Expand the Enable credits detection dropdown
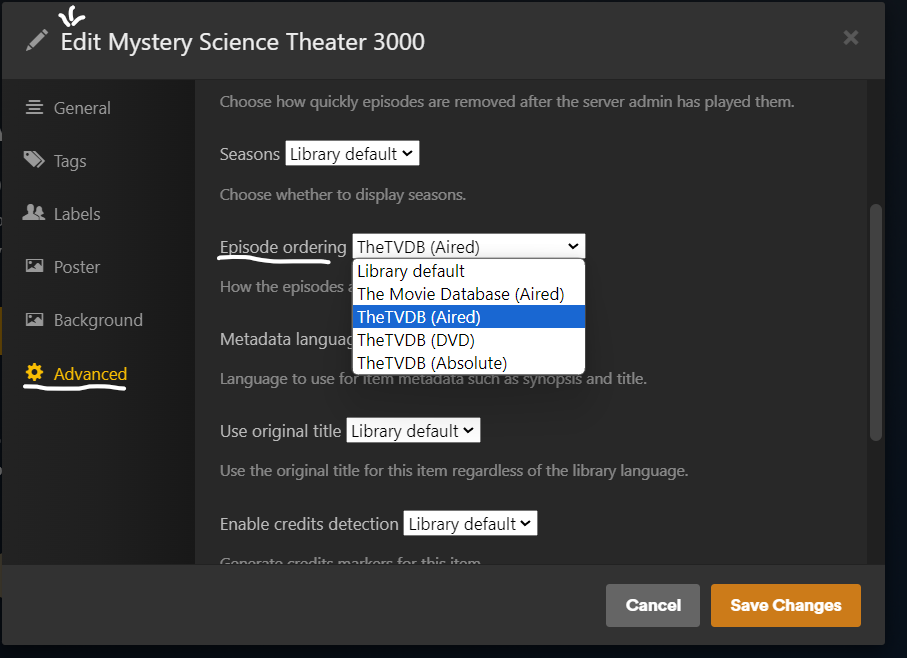 point(470,524)
